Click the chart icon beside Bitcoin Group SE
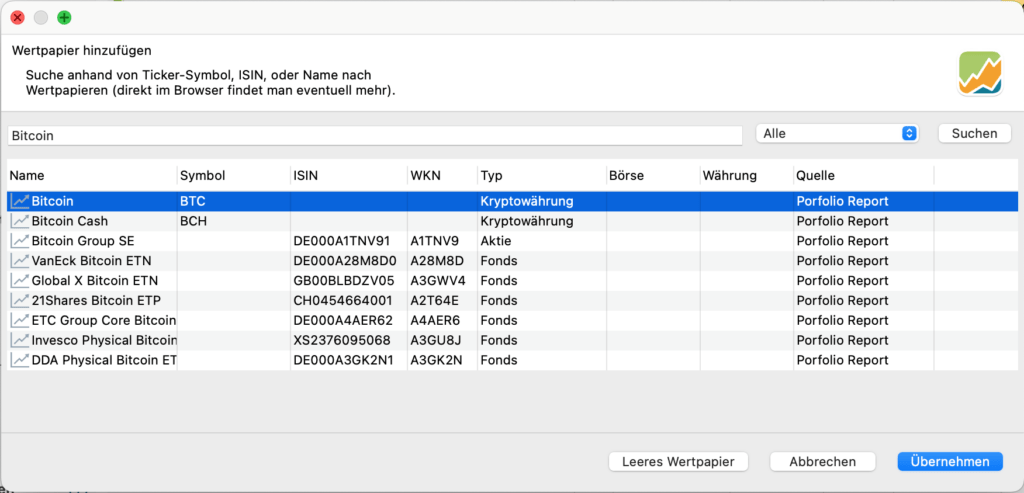The width and height of the screenshot is (1024, 493). click(x=20, y=242)
